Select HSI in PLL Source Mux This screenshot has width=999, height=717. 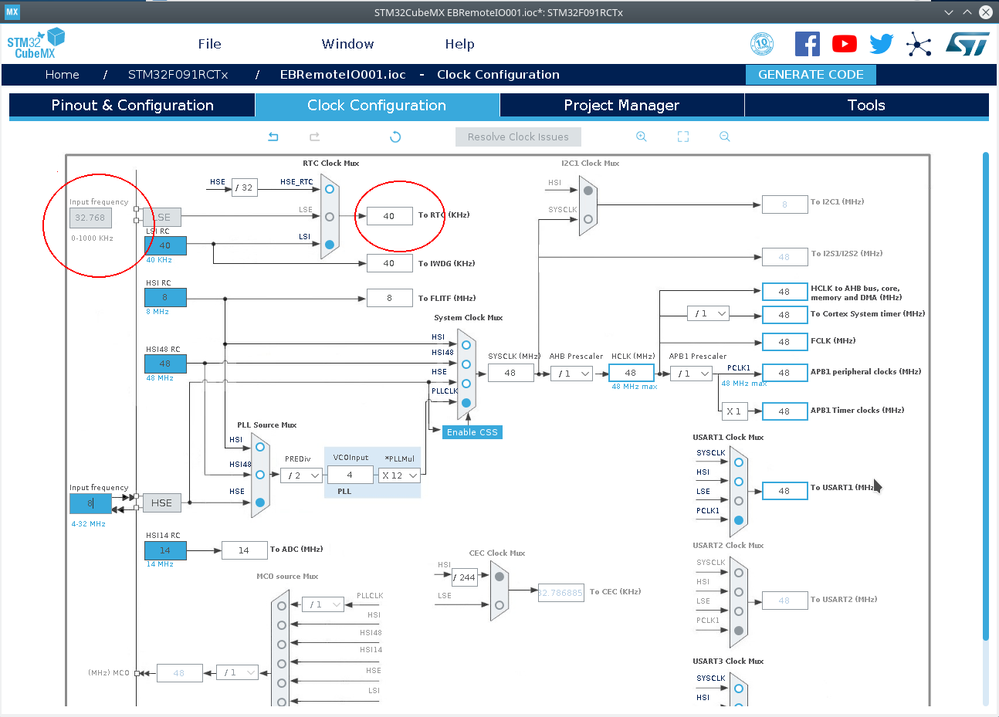260,447
